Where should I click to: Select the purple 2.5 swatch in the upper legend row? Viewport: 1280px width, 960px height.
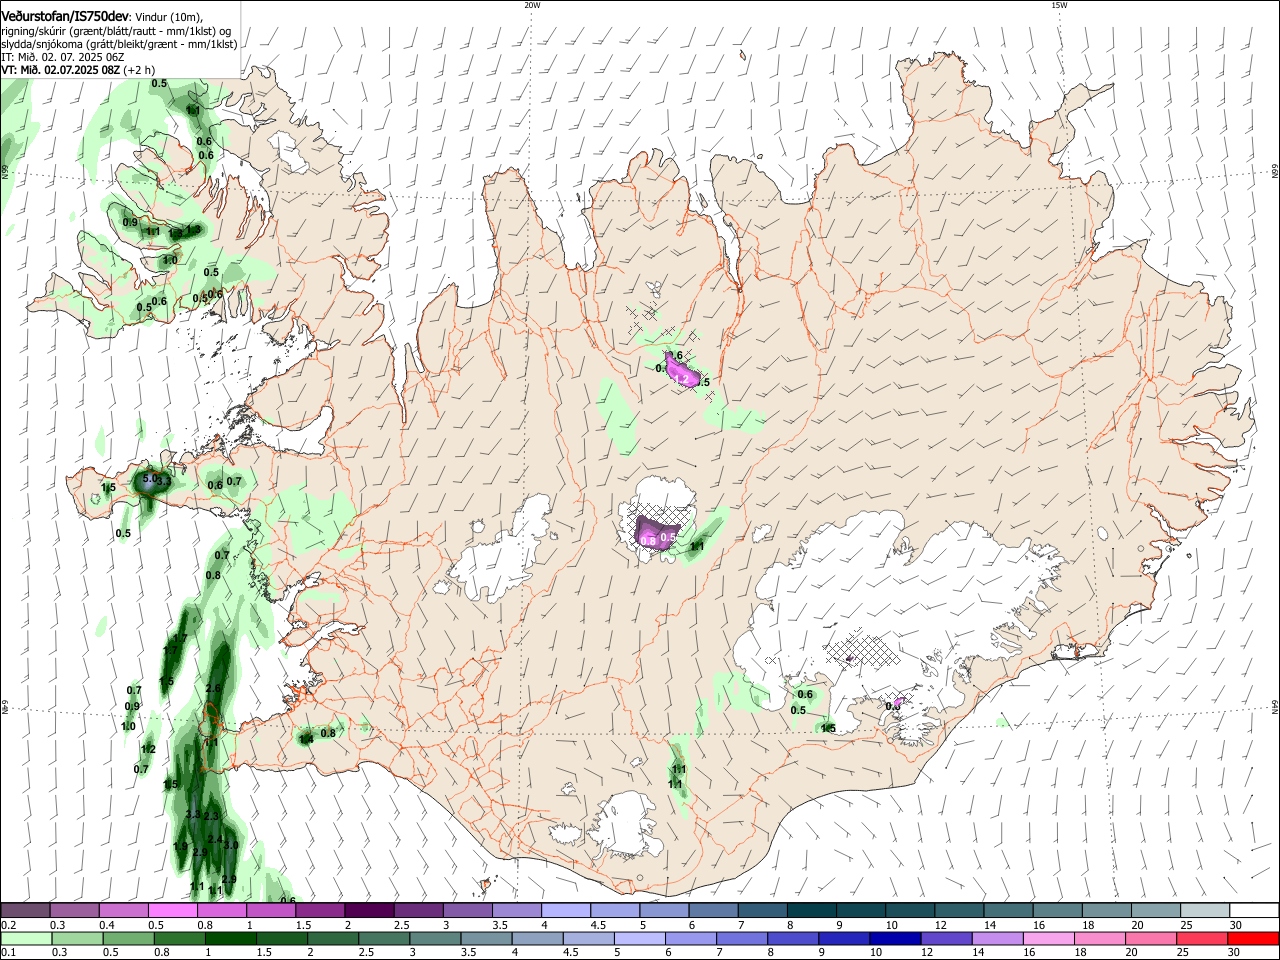(418, 911)
